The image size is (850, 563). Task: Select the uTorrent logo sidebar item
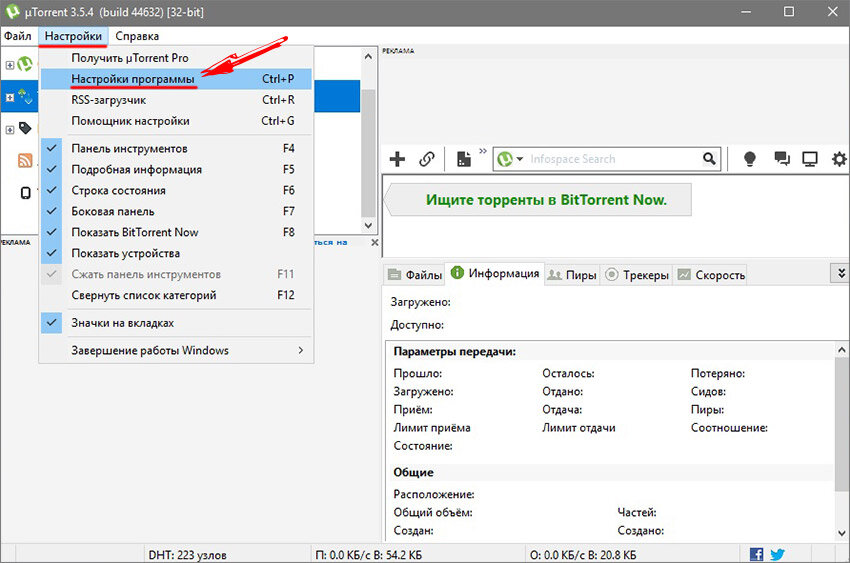pyautogui.click(x=25, y=64)
